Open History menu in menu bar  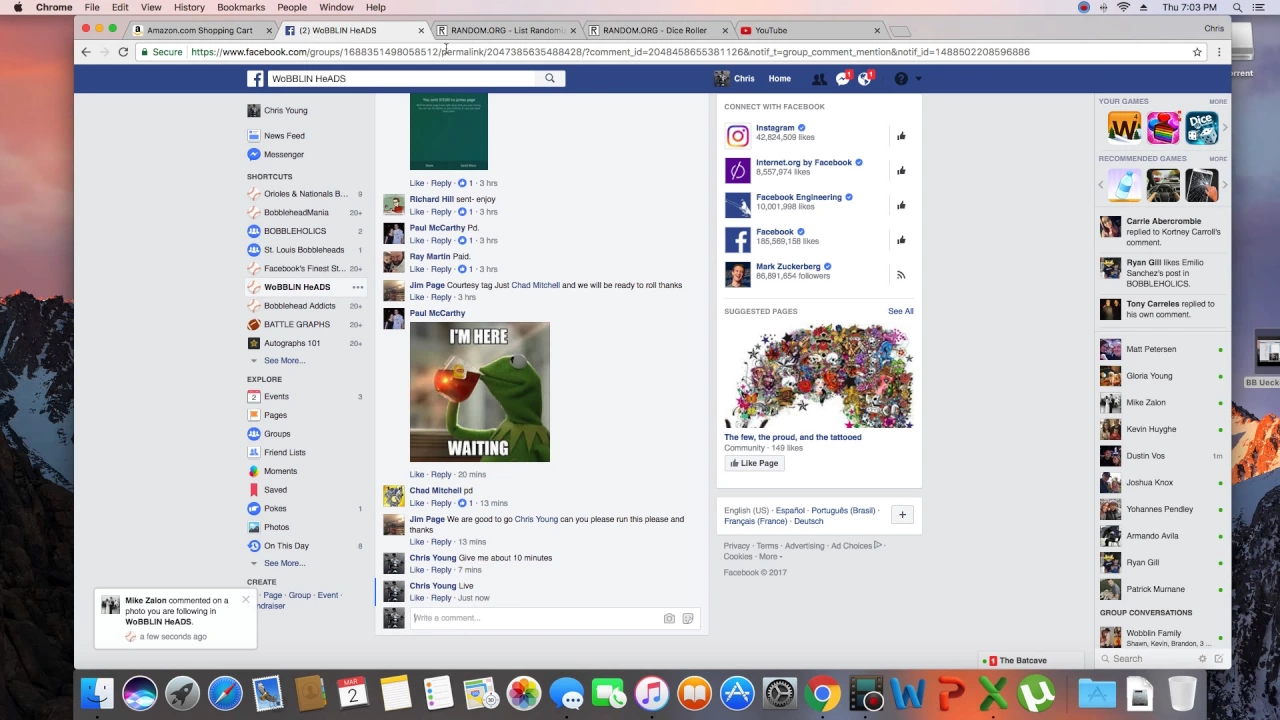pos(189,7)
